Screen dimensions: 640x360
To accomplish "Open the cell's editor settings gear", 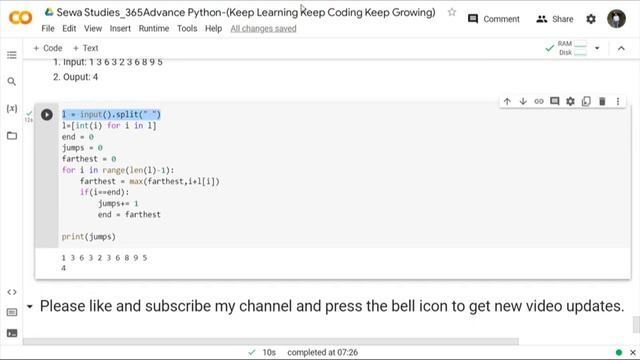I will click(570, 101).
